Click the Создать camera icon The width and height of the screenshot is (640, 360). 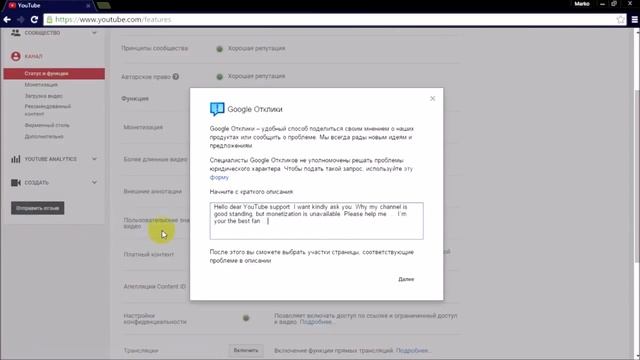pyautogui.click(x=16, y=182)
